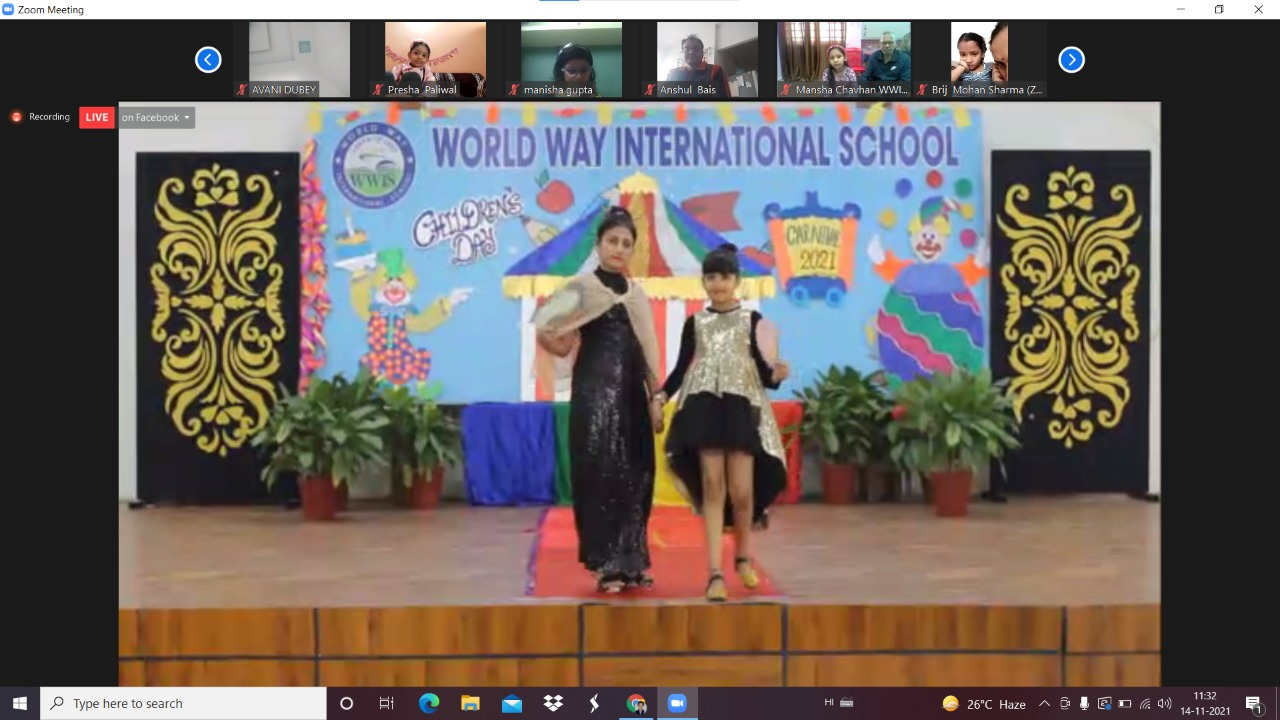Click muted mic icon beside manisha gupta

[x=515, y=90]
